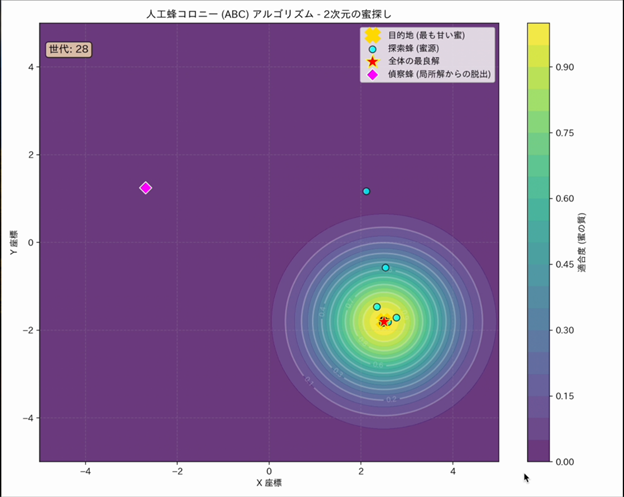Click the red star icon in legend

point(373,61)
